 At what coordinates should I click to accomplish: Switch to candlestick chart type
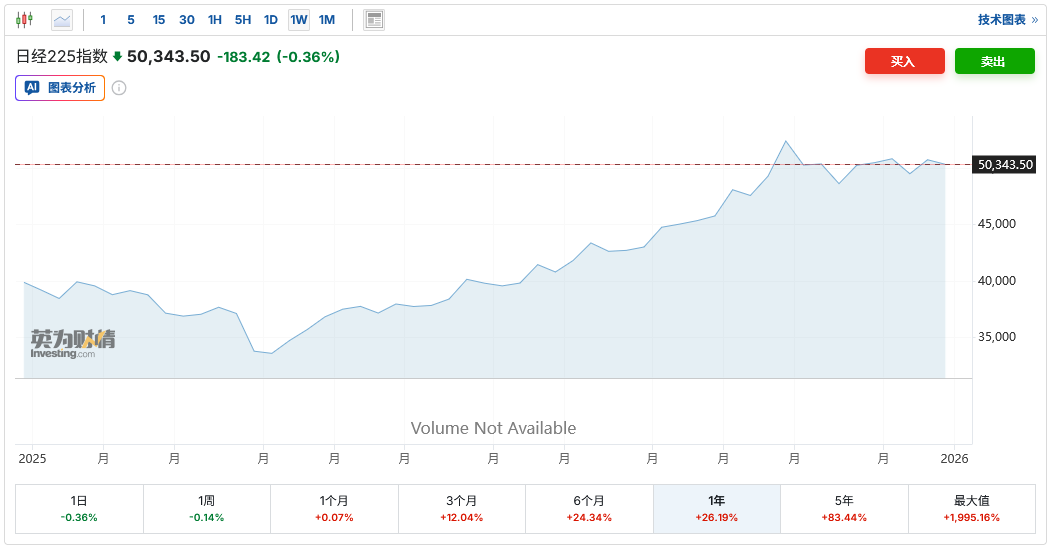pos(24,19)
